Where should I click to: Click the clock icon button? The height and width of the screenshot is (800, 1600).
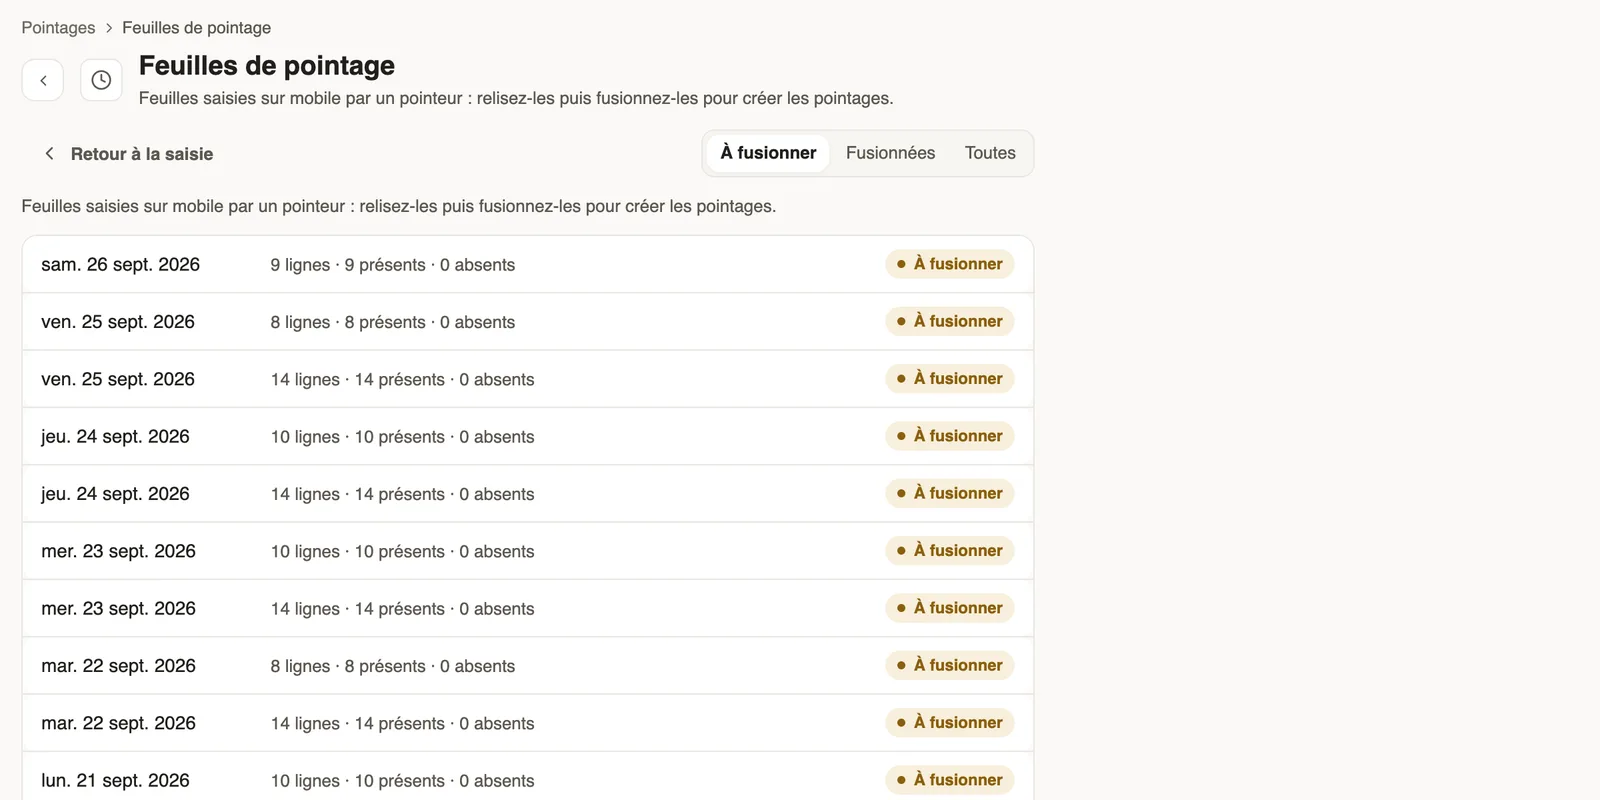(101, 80)
